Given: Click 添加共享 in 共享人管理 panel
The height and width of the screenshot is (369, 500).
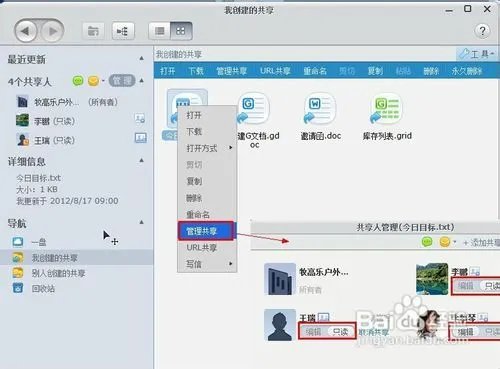Looking at the screenshot, I should click(x=482, y=243).
